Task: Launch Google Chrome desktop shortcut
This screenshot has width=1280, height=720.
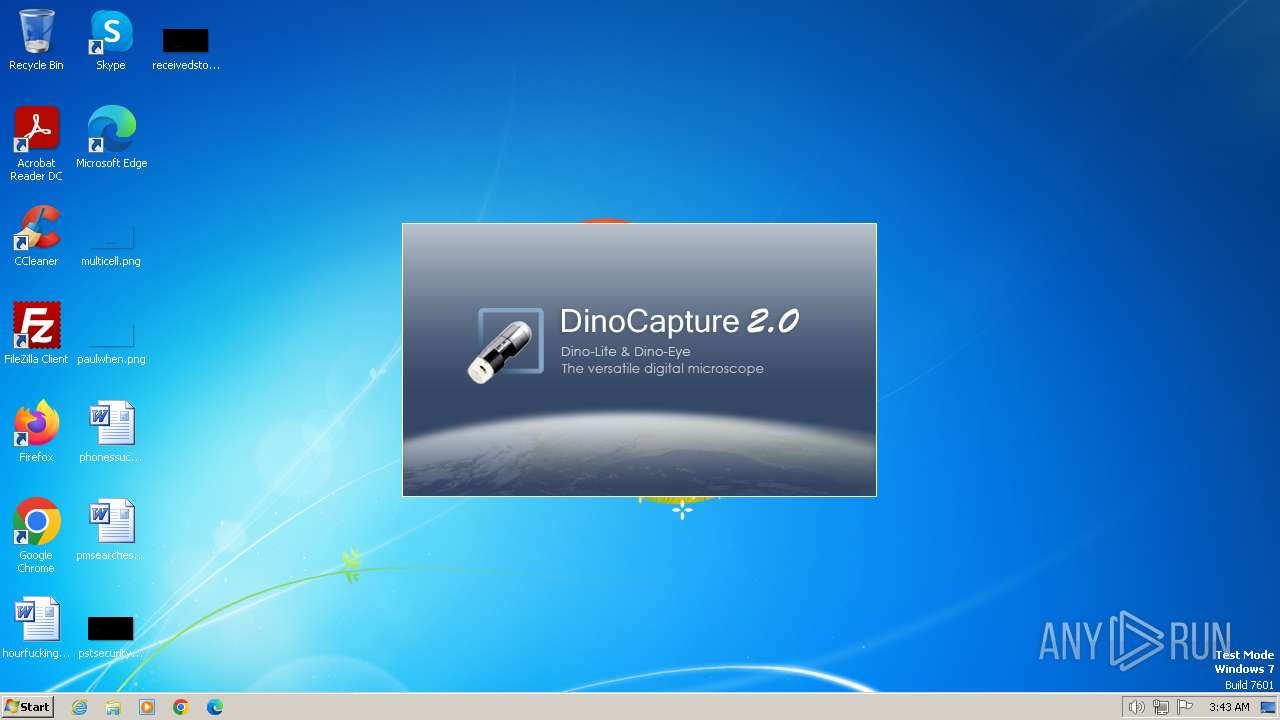Action: [x=36, y=536]
